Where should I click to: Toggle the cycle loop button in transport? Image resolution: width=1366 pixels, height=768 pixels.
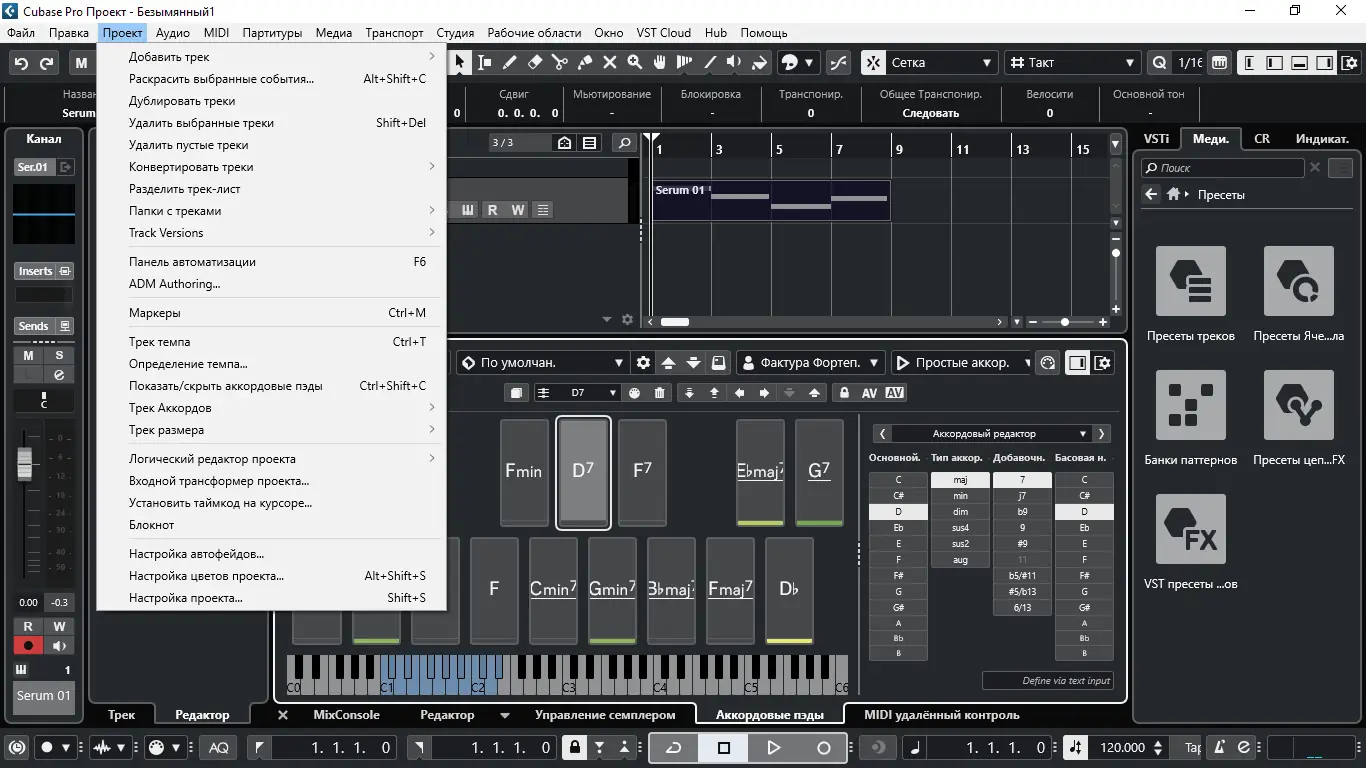click(674, 747)
